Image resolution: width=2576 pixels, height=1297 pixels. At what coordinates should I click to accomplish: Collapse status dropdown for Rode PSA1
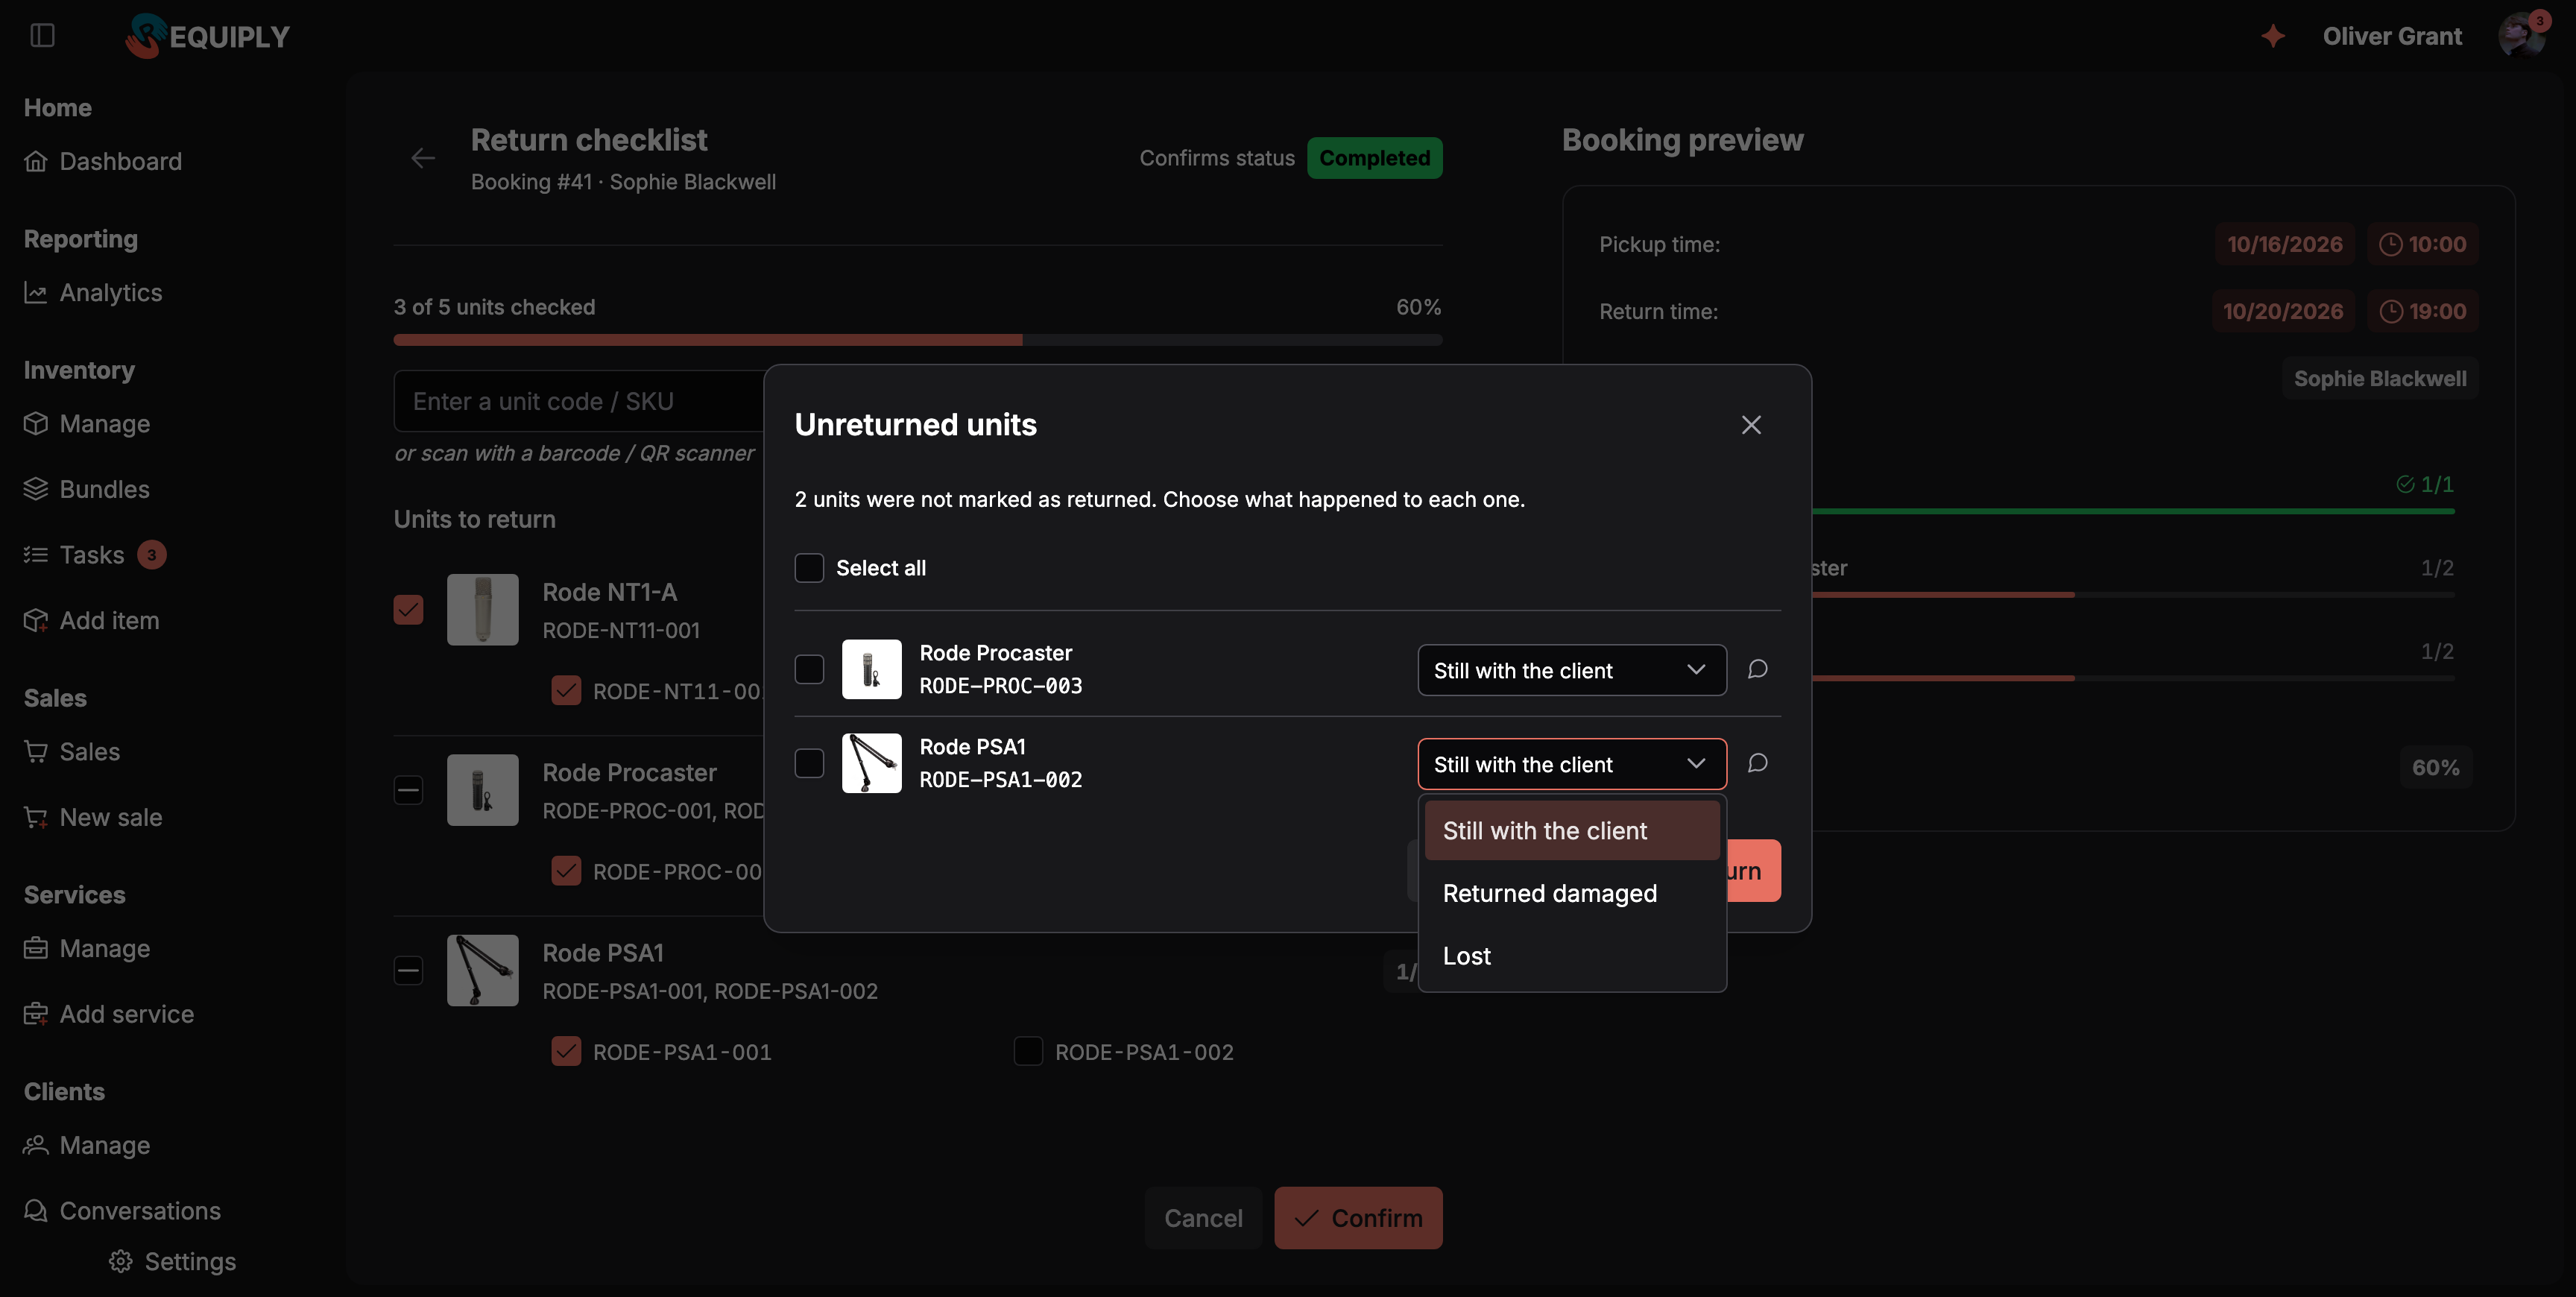click(1571, 764)
